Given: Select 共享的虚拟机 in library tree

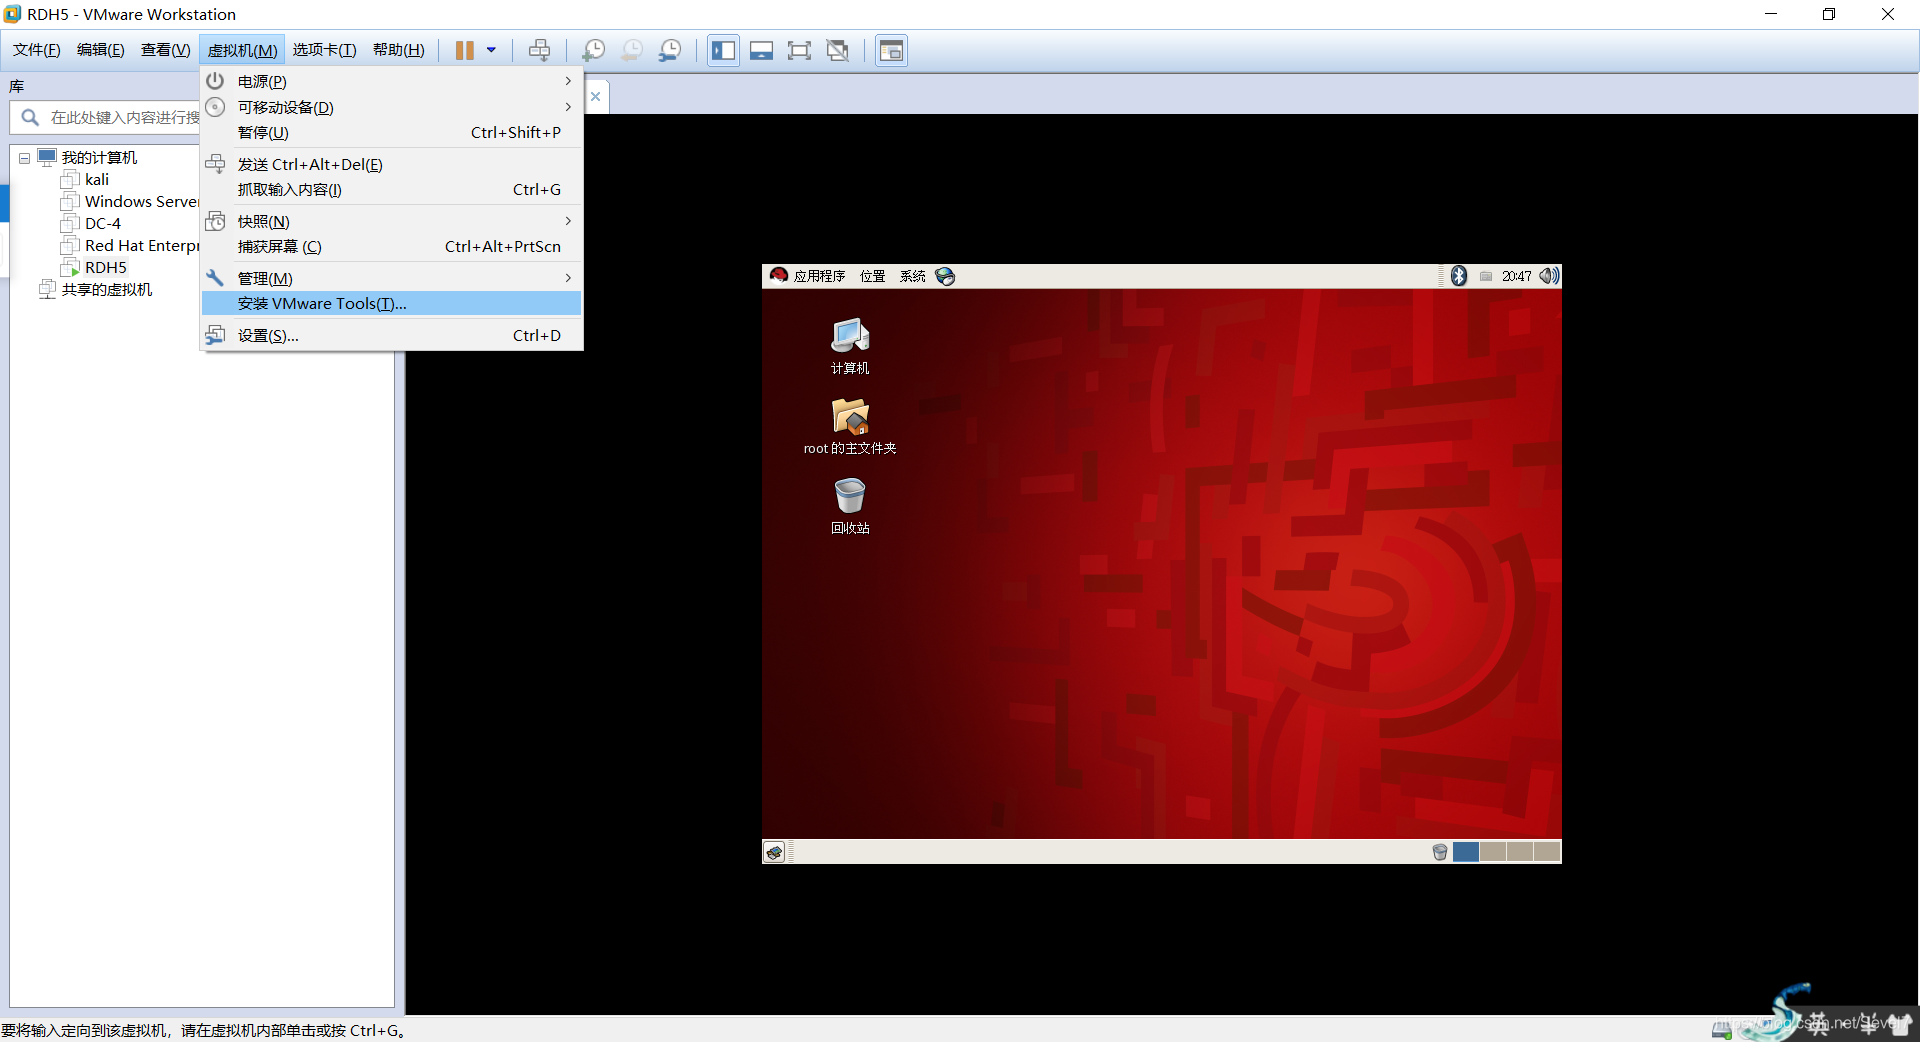Looking at the screenshot, I should [96, 290].
